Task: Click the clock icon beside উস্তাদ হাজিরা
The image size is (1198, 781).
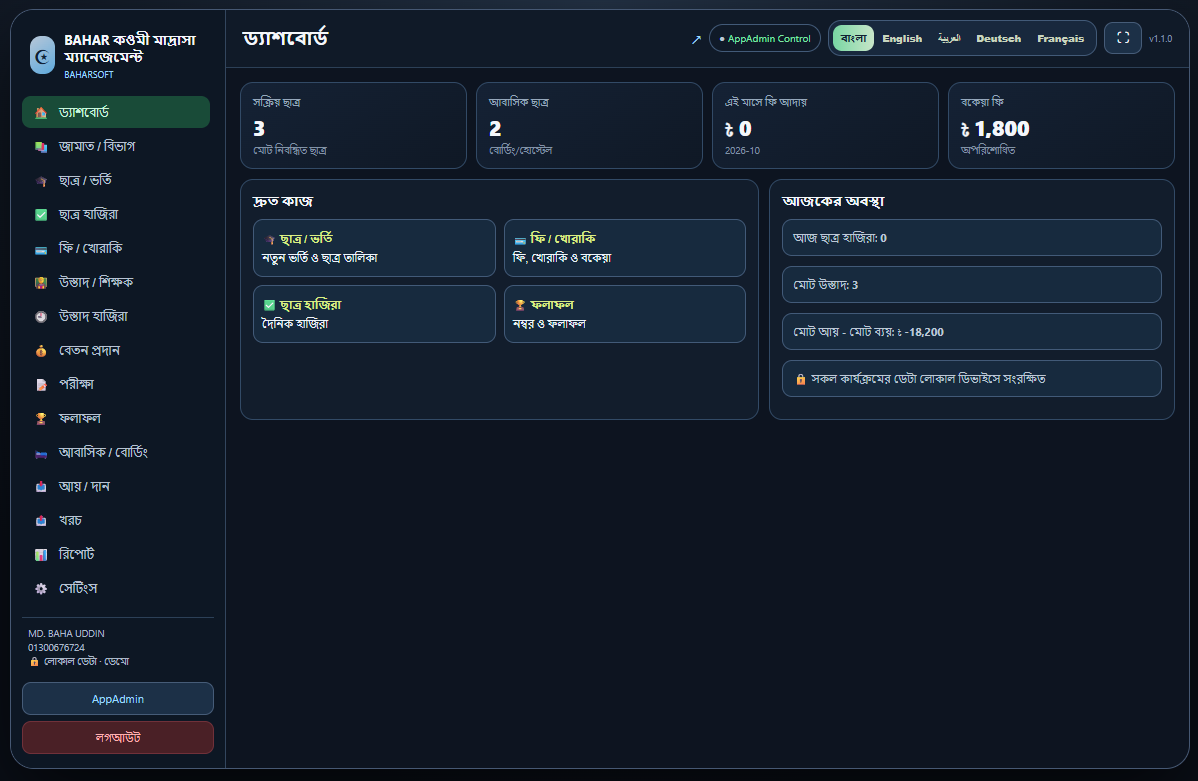Action: (41, 316)
